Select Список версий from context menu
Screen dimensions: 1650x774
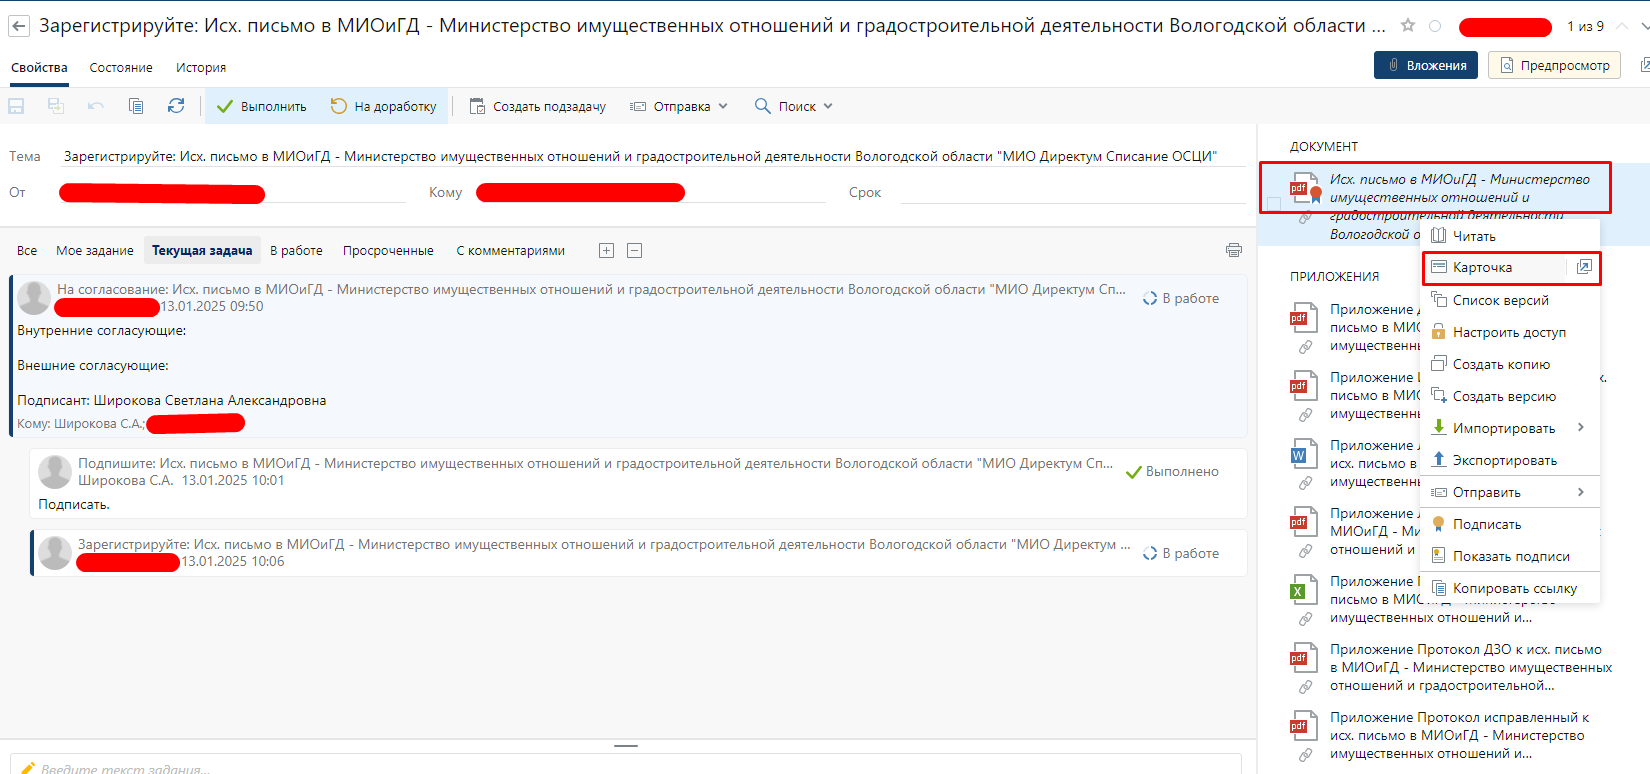1500,300
